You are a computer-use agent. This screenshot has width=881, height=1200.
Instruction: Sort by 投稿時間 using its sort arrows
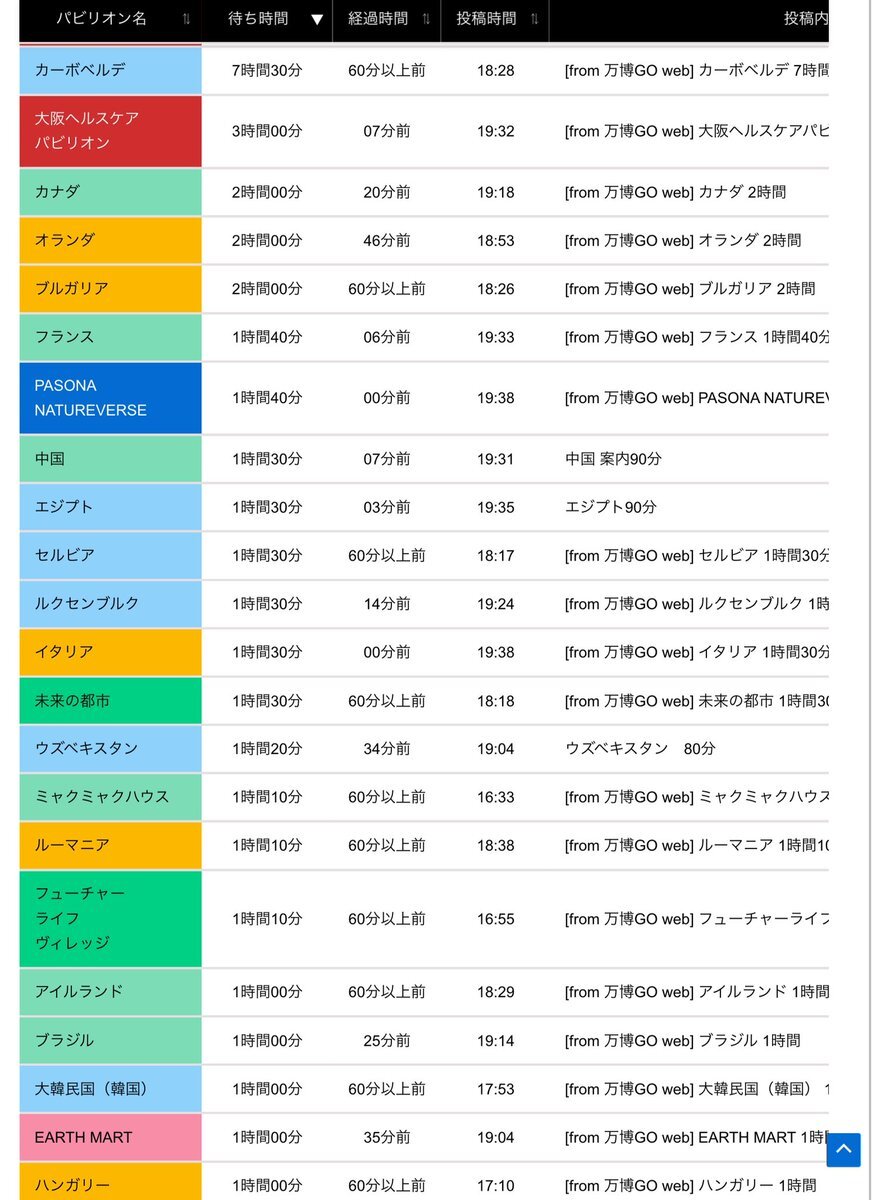click(x=535, y=19)
